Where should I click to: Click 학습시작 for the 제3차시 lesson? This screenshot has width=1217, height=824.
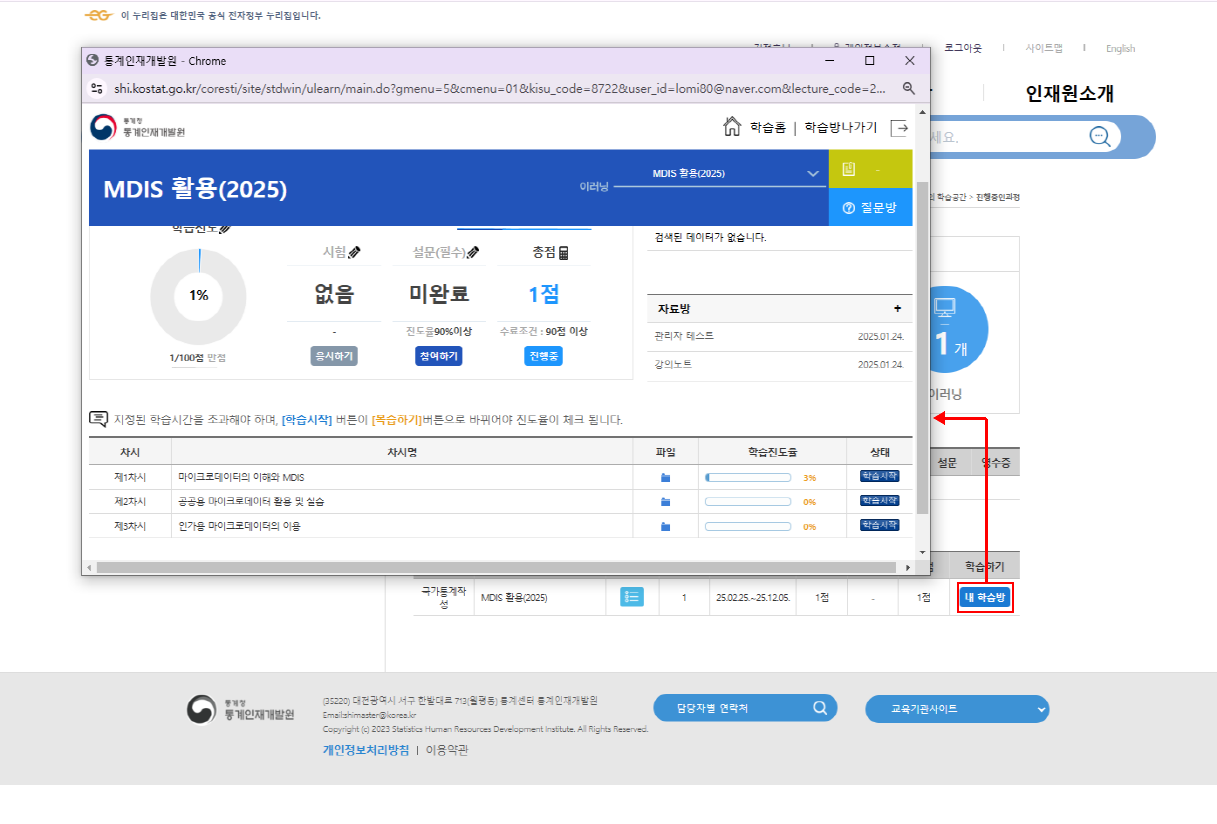tap(880, 524)
